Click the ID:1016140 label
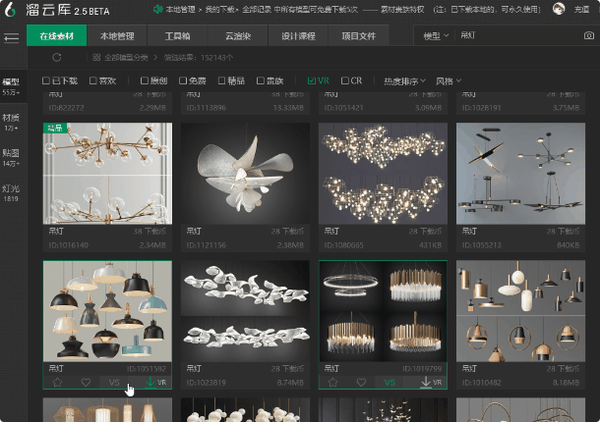The height and width of the screenshot is (422, 600). [x=68, y=245]
